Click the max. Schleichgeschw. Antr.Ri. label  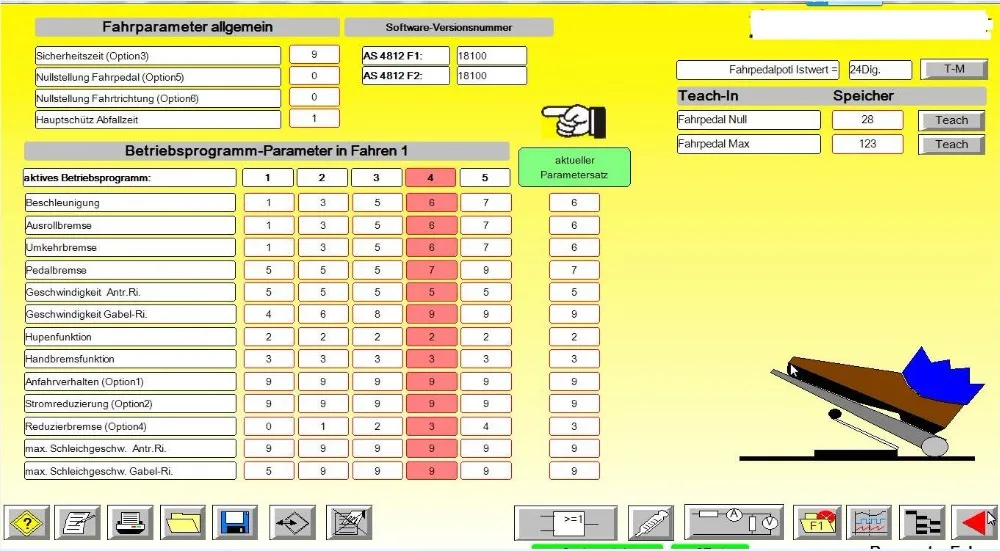coord(130,448)
